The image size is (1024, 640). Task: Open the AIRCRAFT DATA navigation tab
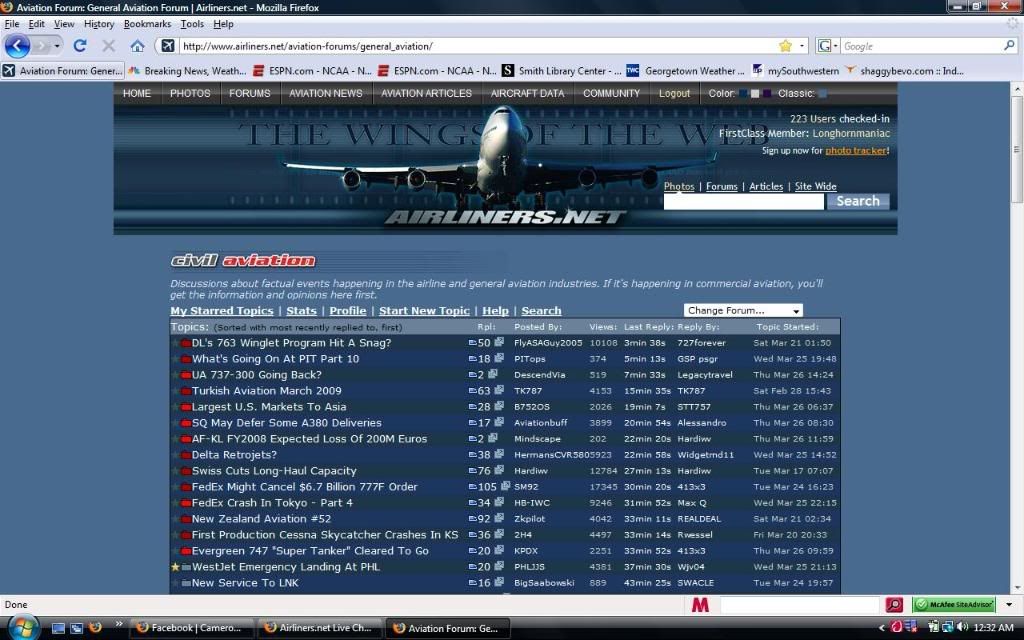[x=527, y=93]
